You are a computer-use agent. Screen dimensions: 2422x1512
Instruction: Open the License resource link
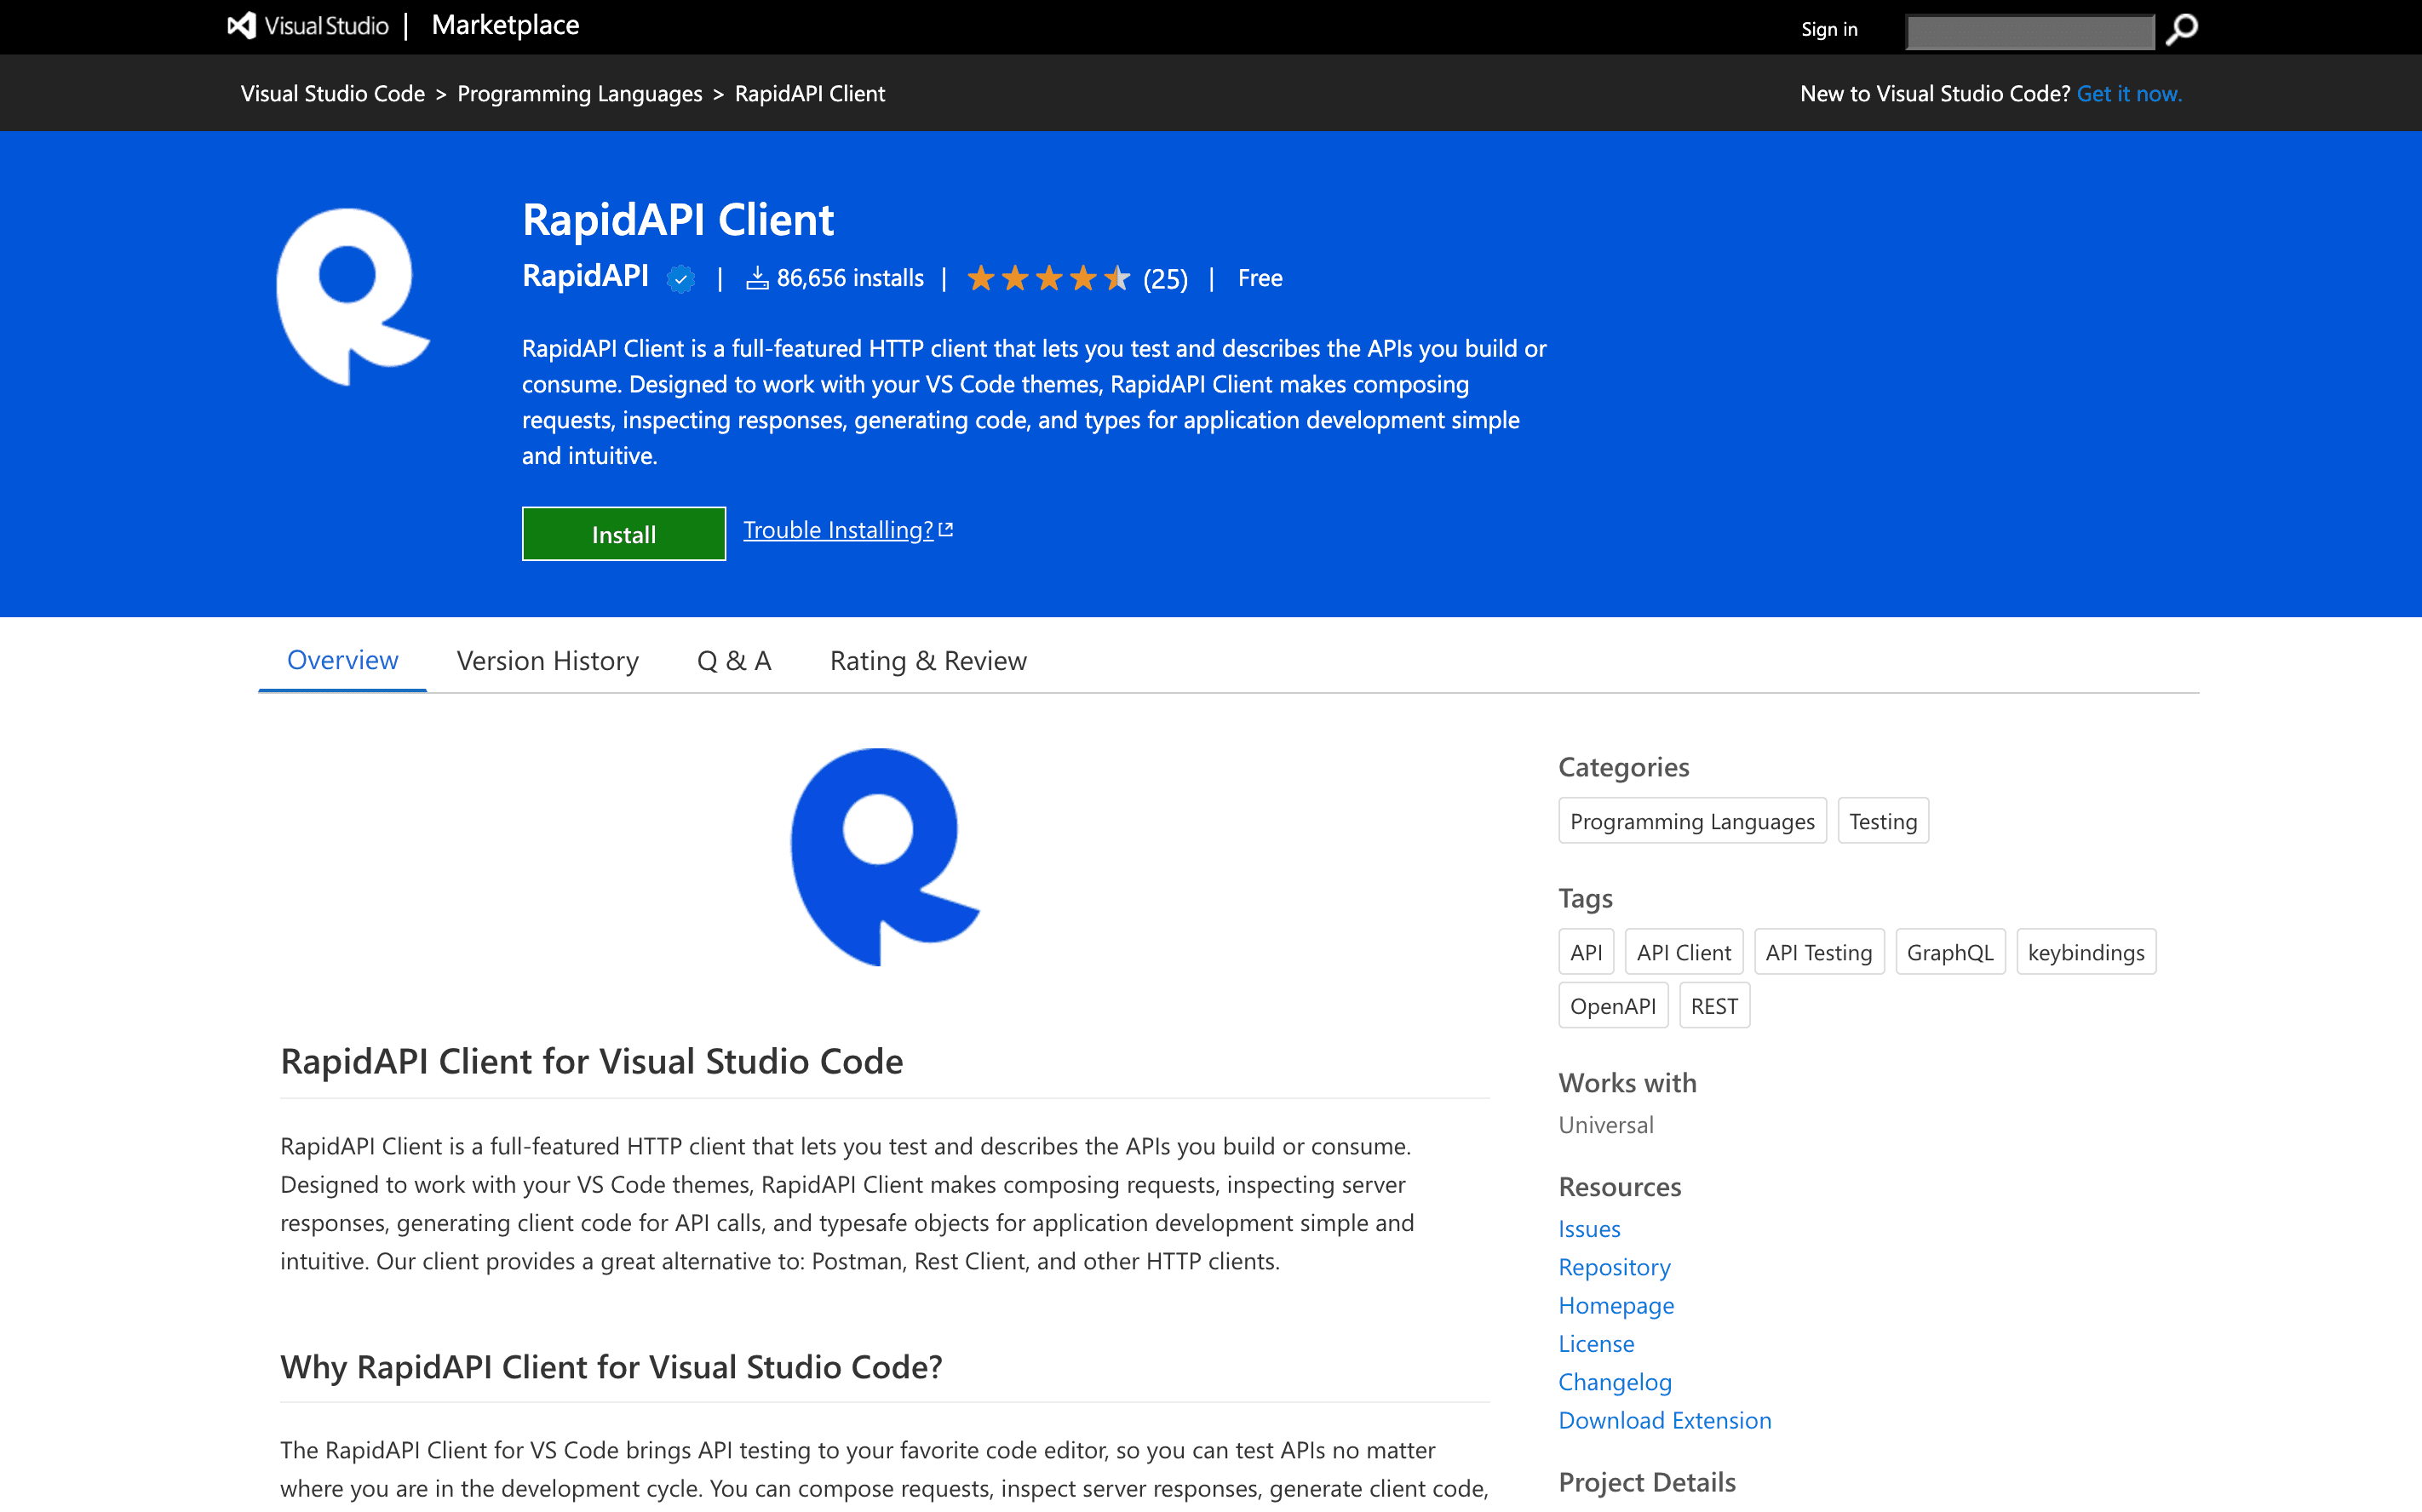click(x=1596, y=1343)
